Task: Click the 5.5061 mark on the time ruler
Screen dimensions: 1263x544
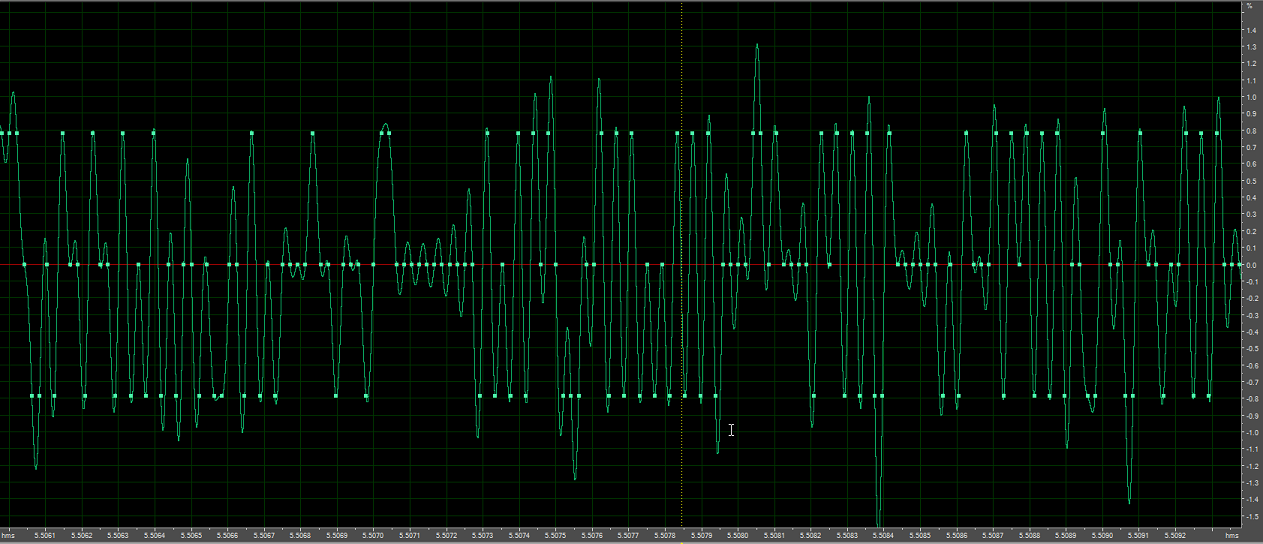Action: [x=45, y=535]
